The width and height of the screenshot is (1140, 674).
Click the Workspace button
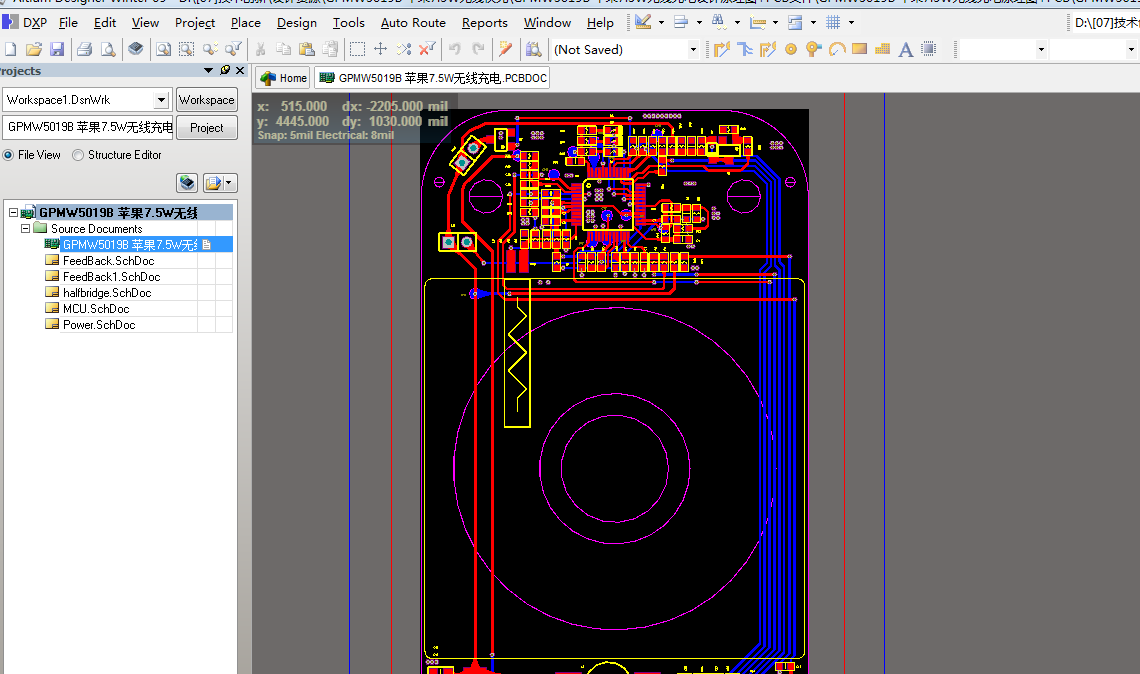tap(206, 100)
